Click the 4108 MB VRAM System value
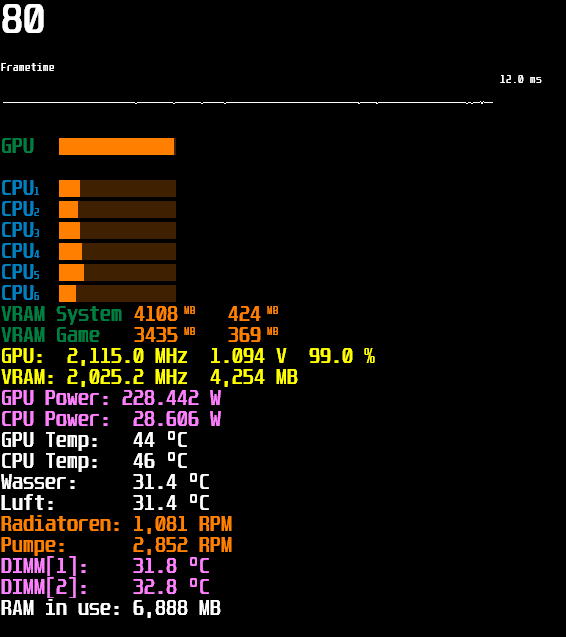The image size is (566, 637). pos(165,314)
